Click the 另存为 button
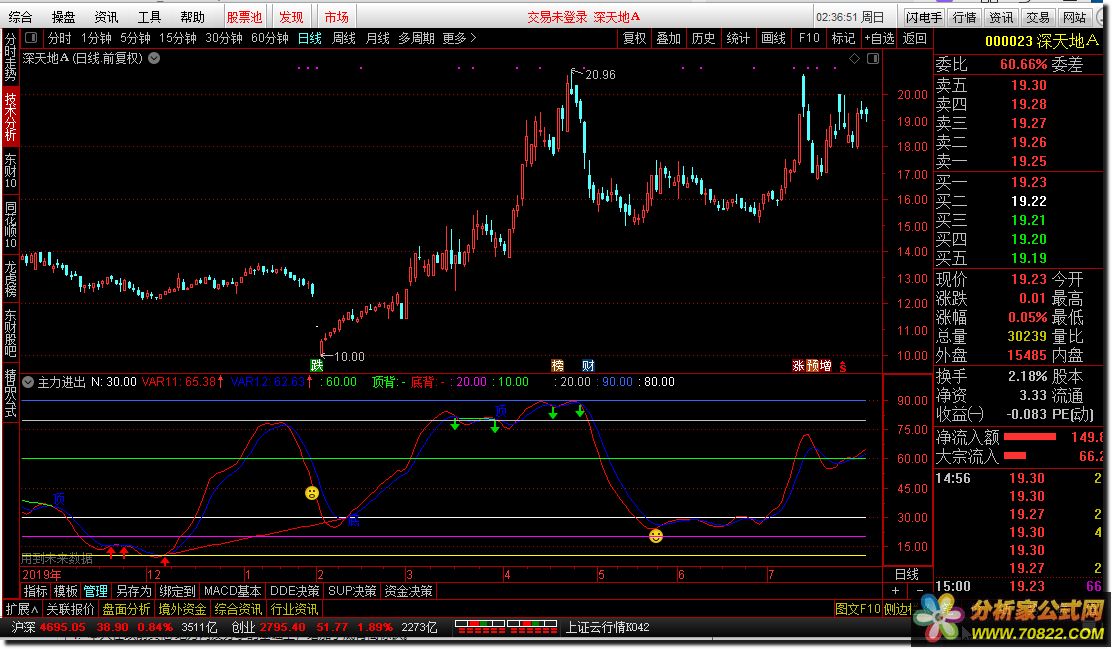Viewport: 1113px width, 649px height. (133, 591)
